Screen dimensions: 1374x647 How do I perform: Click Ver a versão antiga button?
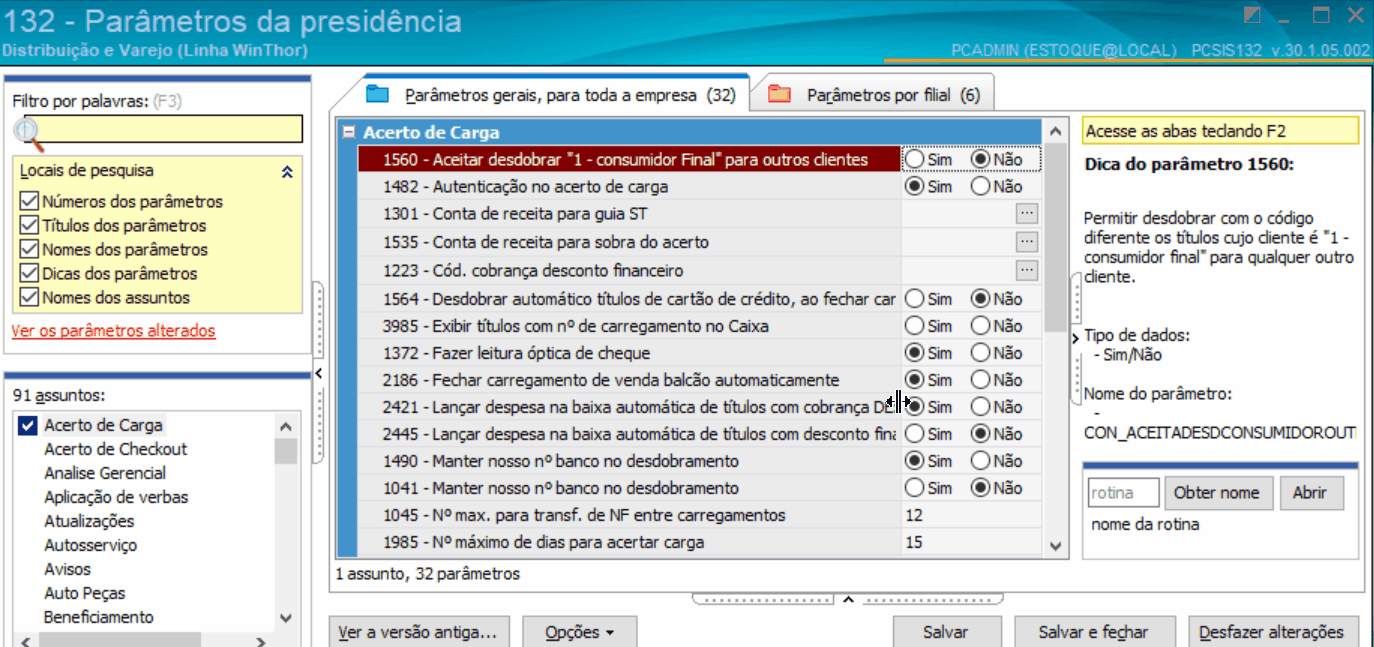(419, 632)
